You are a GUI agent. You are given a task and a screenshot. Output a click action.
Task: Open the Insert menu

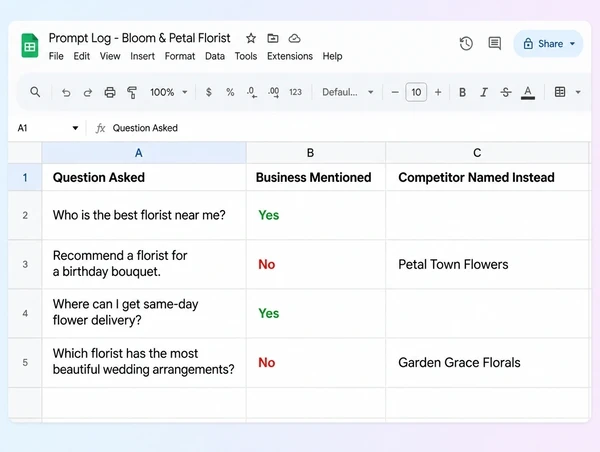142,56
